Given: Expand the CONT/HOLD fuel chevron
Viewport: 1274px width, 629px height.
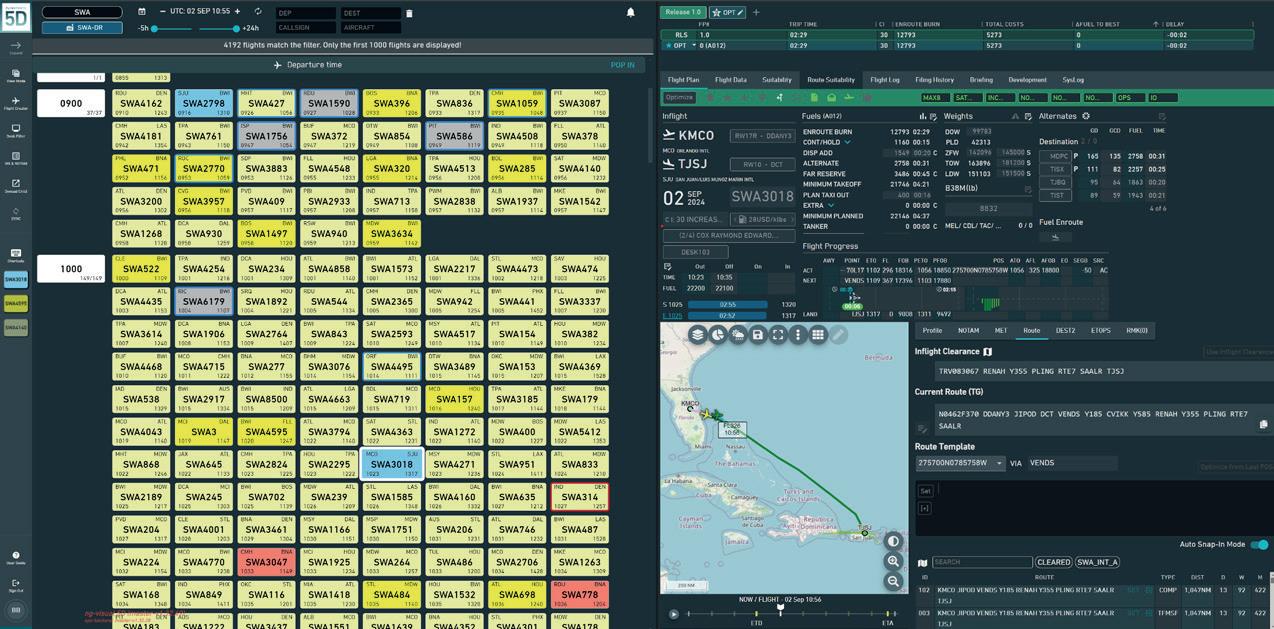Looking at the screenshot, I should 847,142.
